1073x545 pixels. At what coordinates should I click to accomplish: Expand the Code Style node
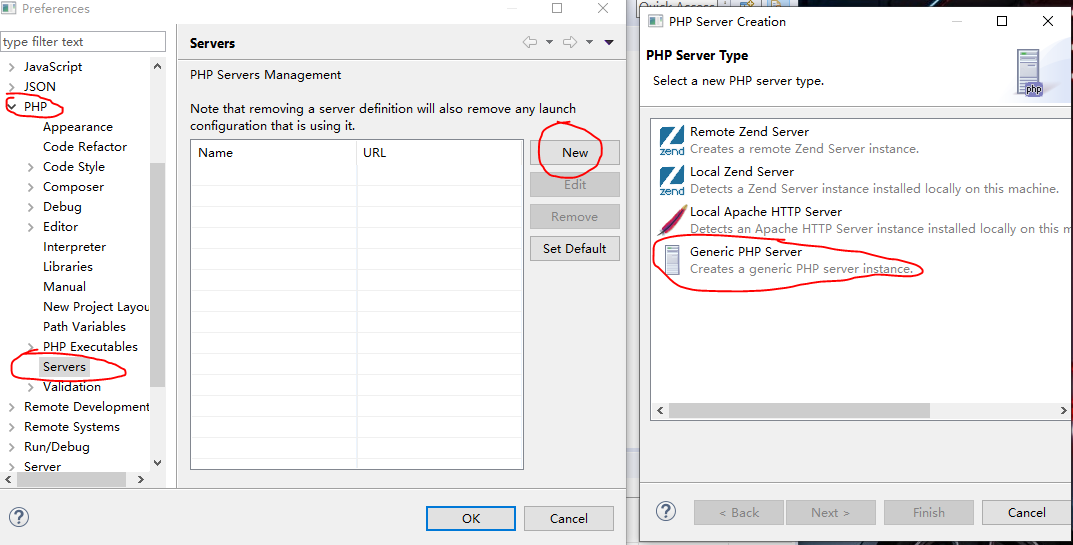(31, 167)
